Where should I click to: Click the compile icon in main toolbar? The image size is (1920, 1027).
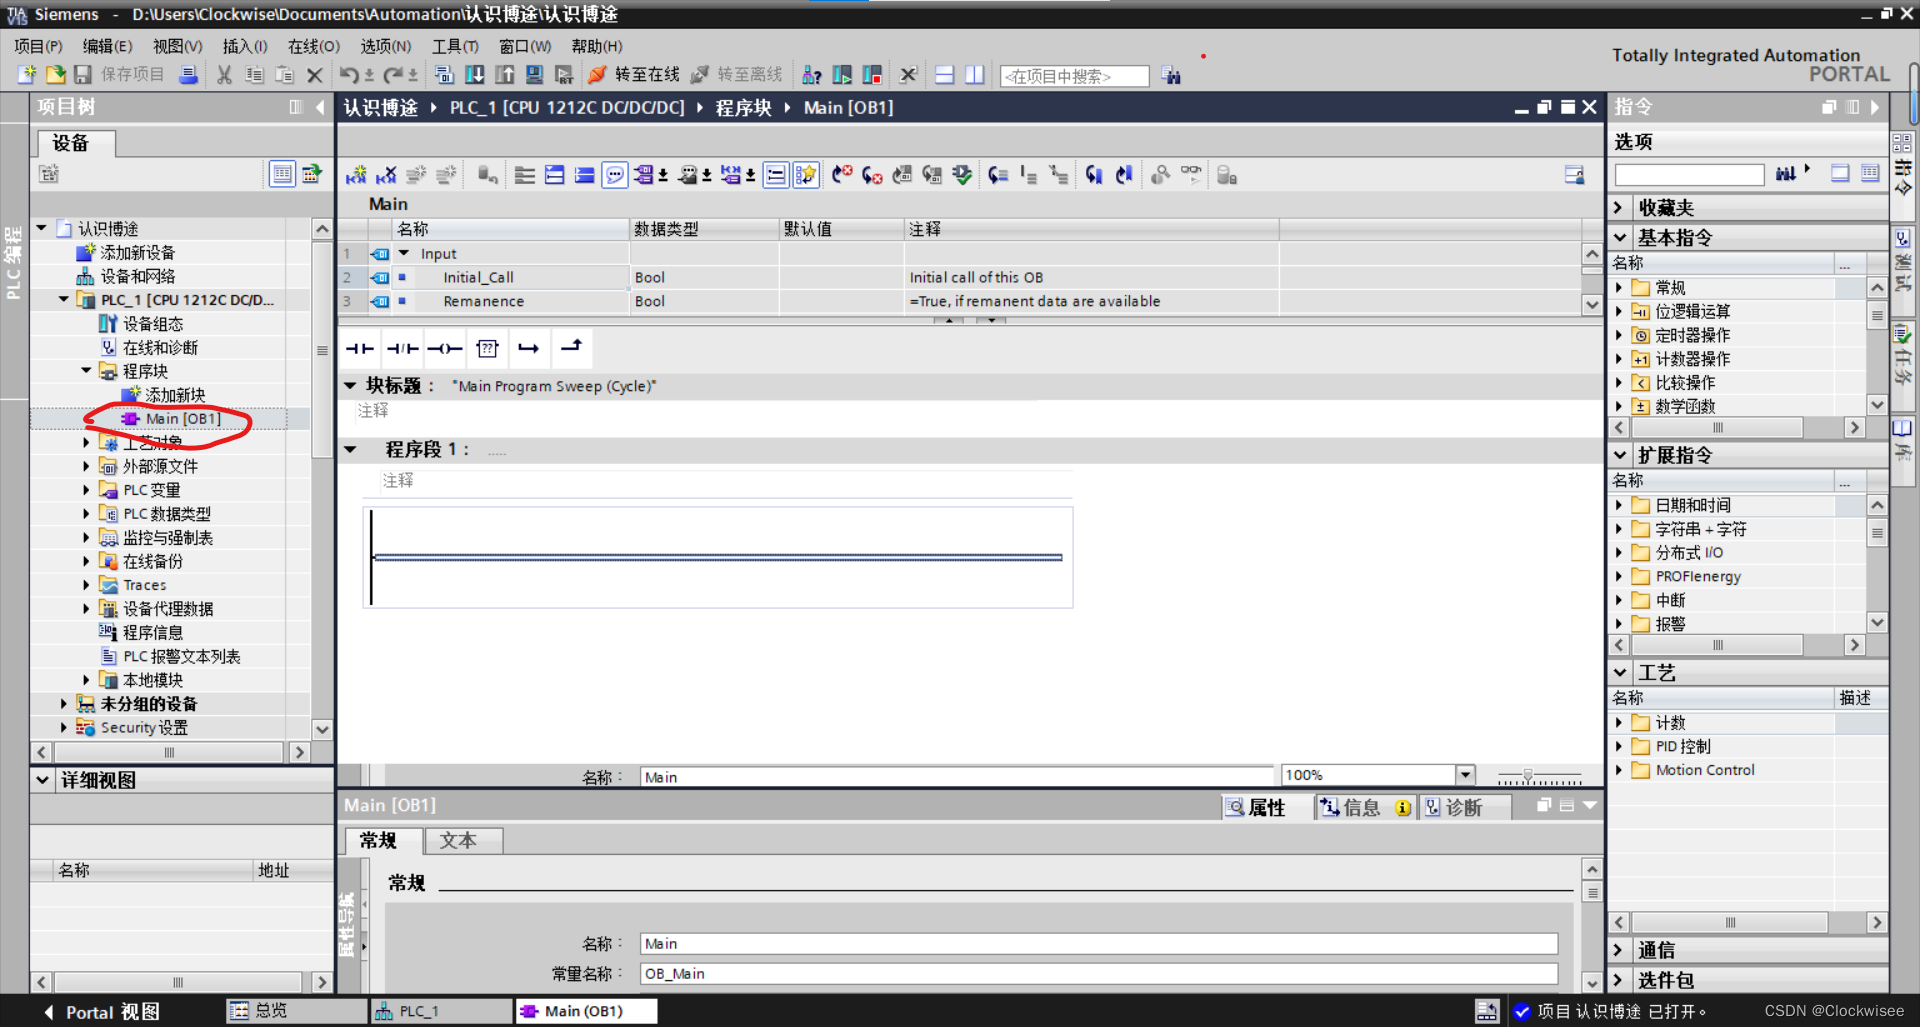pos(445,75)
